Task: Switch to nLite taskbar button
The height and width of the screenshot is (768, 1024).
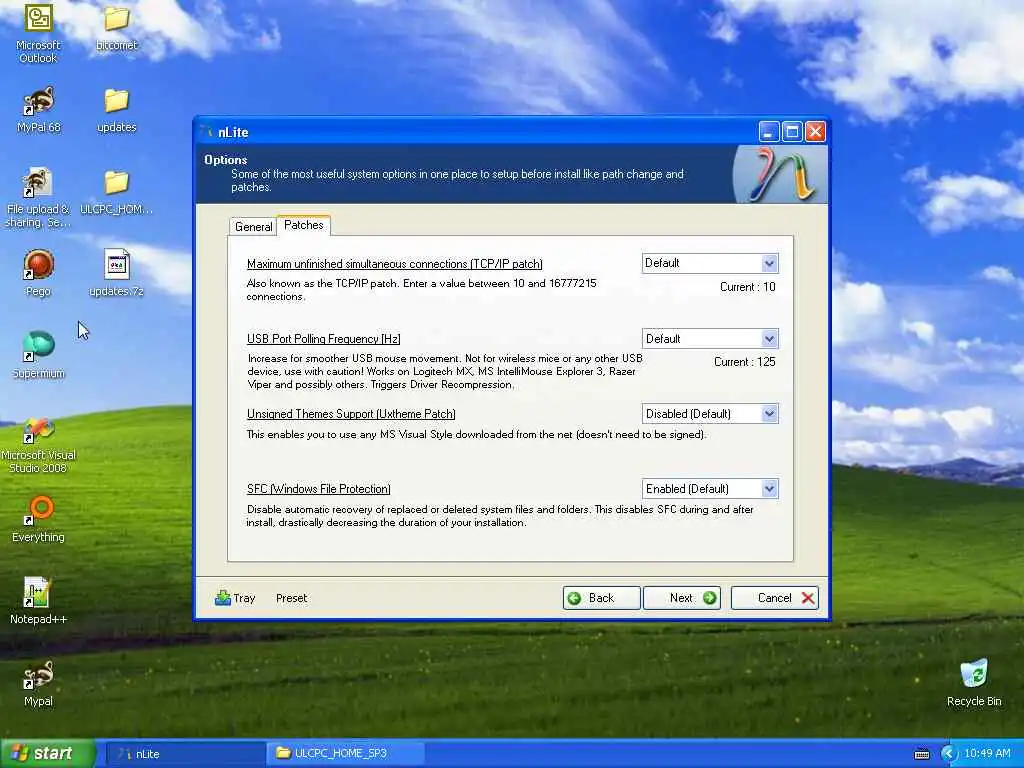Action: point(185,754)
